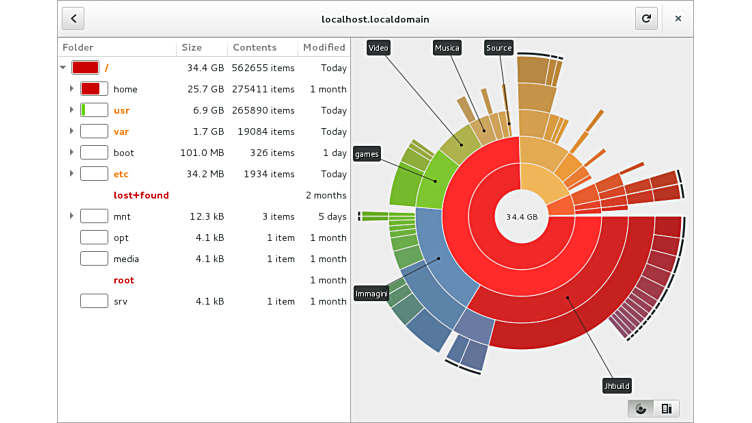Click the 34.4 GB center of the ring chart
Image resolution: width=752 pixels, height=423 pixels.
[x=521, y=216]
